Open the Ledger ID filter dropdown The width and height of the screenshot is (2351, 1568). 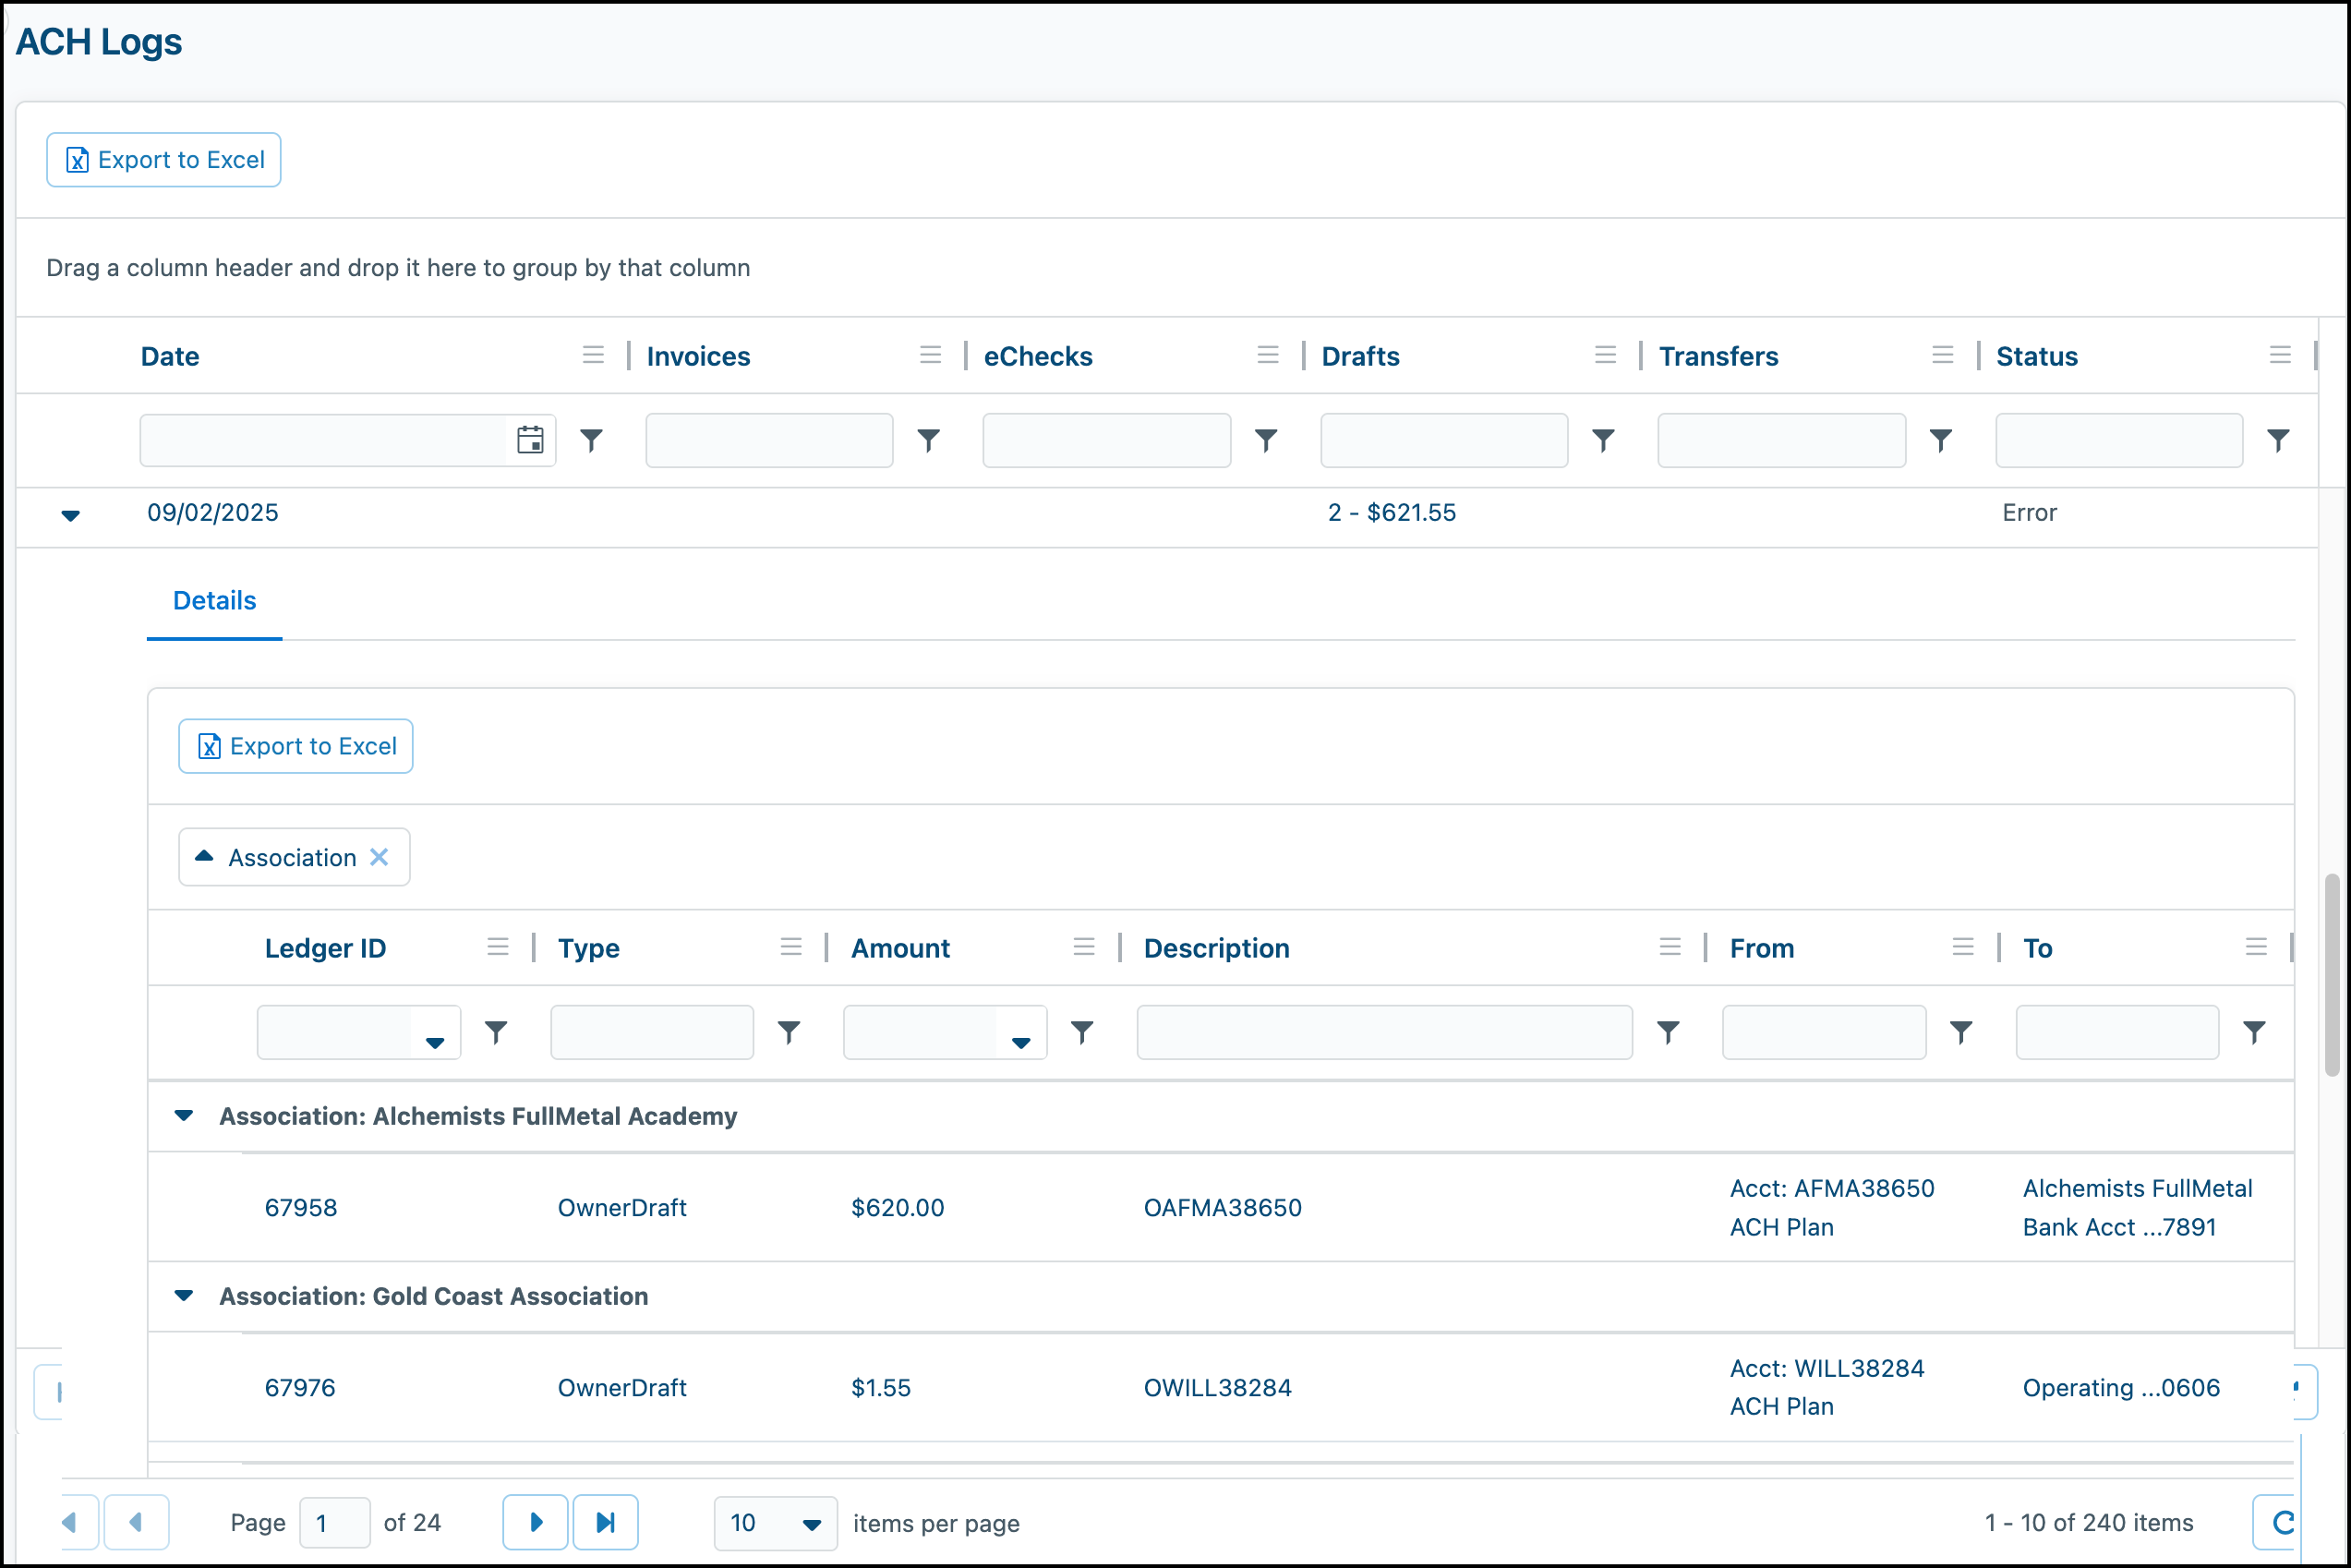click(435, 1040)
